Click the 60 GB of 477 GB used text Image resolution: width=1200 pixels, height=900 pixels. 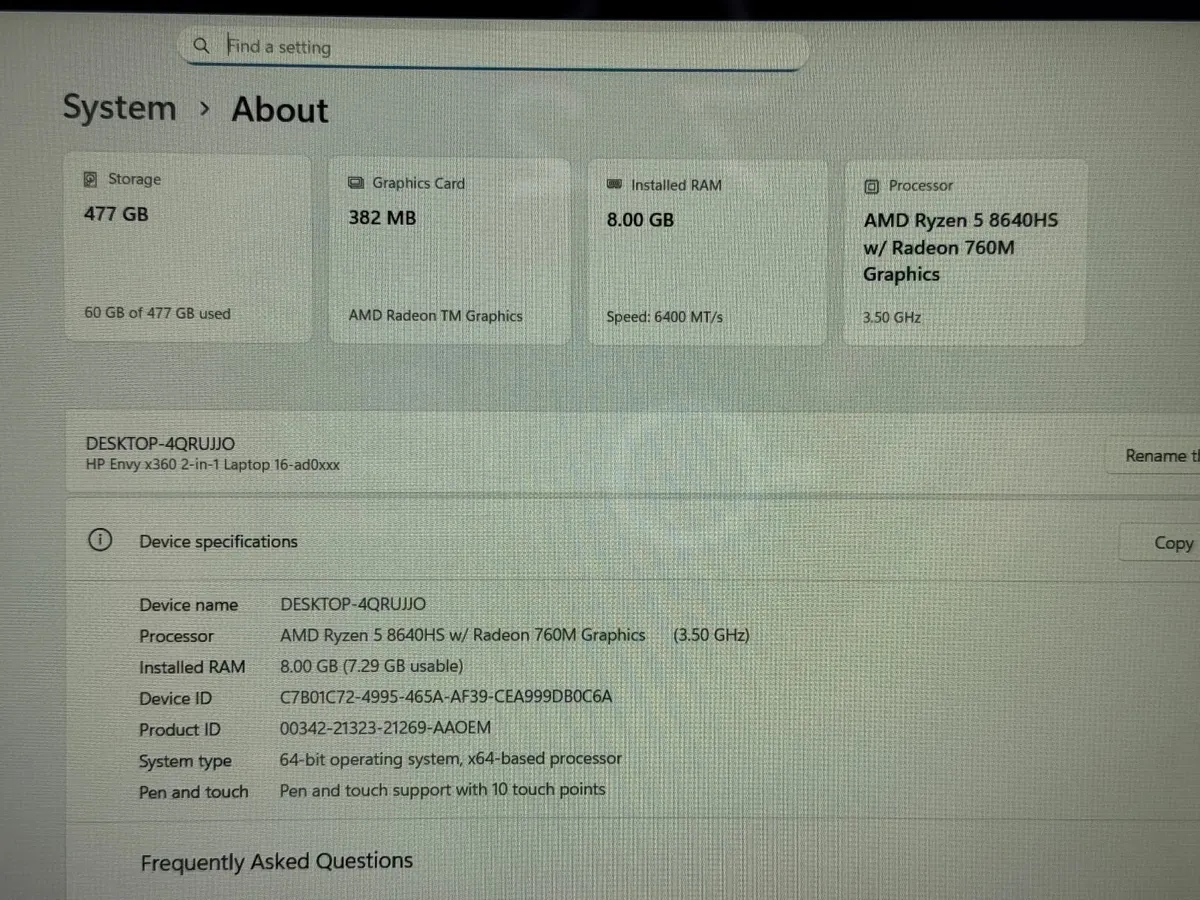point(157,313)
